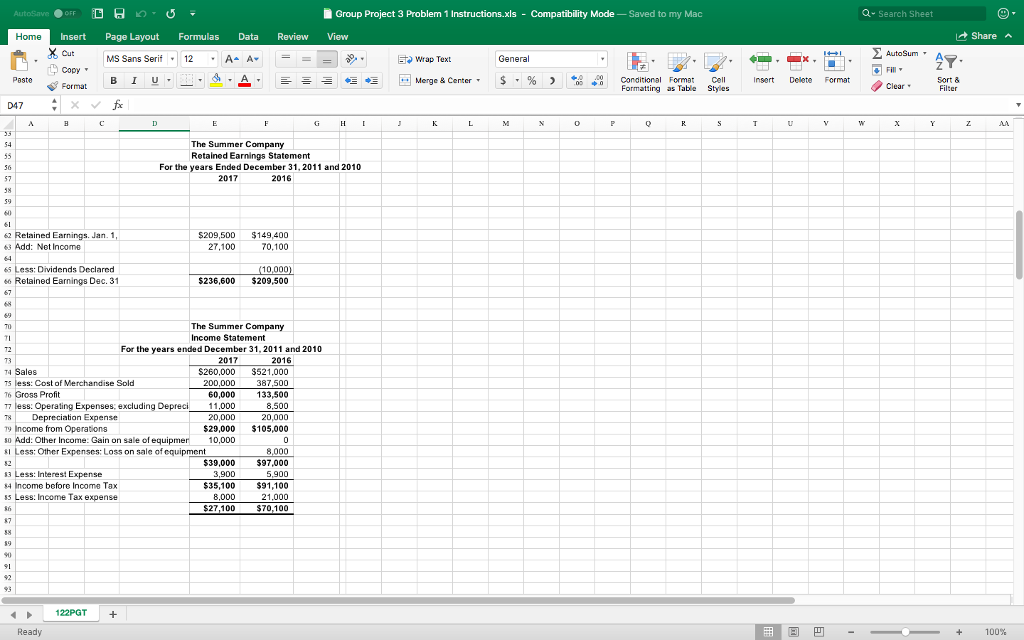The width and height of the screenshot is (1024, 640).
Task: Switch to the Formulas ribbon tab
Action: click(x=198, y=36)
